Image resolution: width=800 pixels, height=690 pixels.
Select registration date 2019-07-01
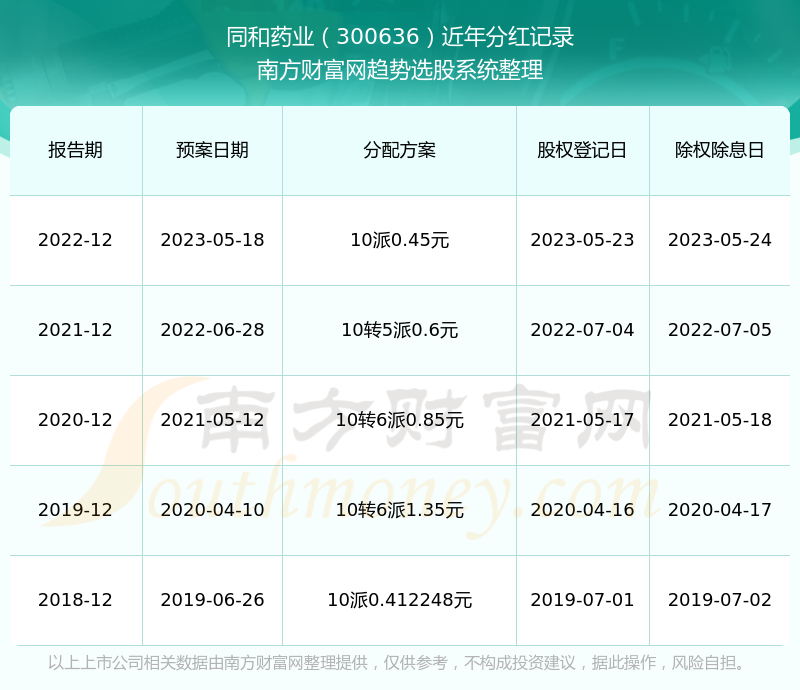pos(582,600)
